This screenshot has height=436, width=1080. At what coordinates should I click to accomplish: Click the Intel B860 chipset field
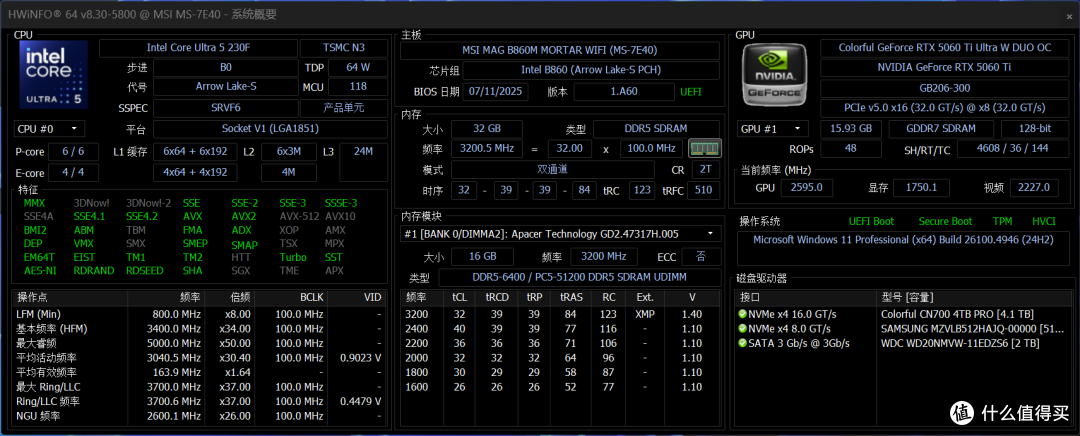(593, 70)
